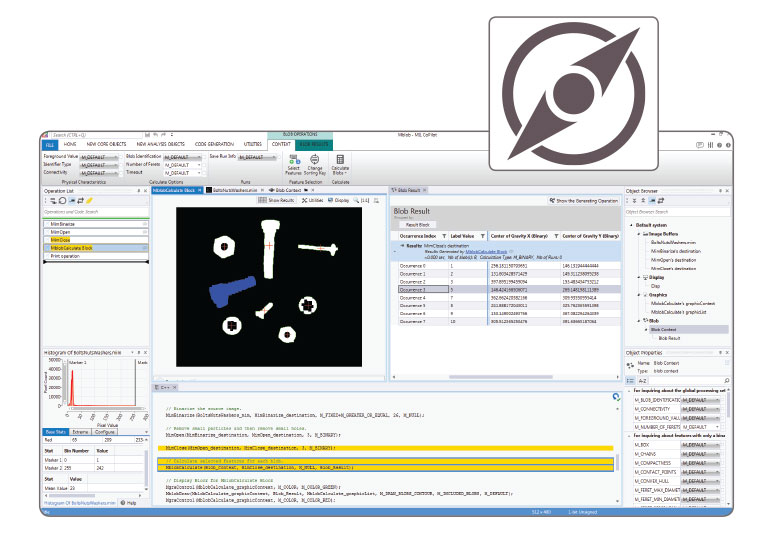The image size is (769, 559).
Task: Open the M_BOX property dropdown
Action: 700,445
